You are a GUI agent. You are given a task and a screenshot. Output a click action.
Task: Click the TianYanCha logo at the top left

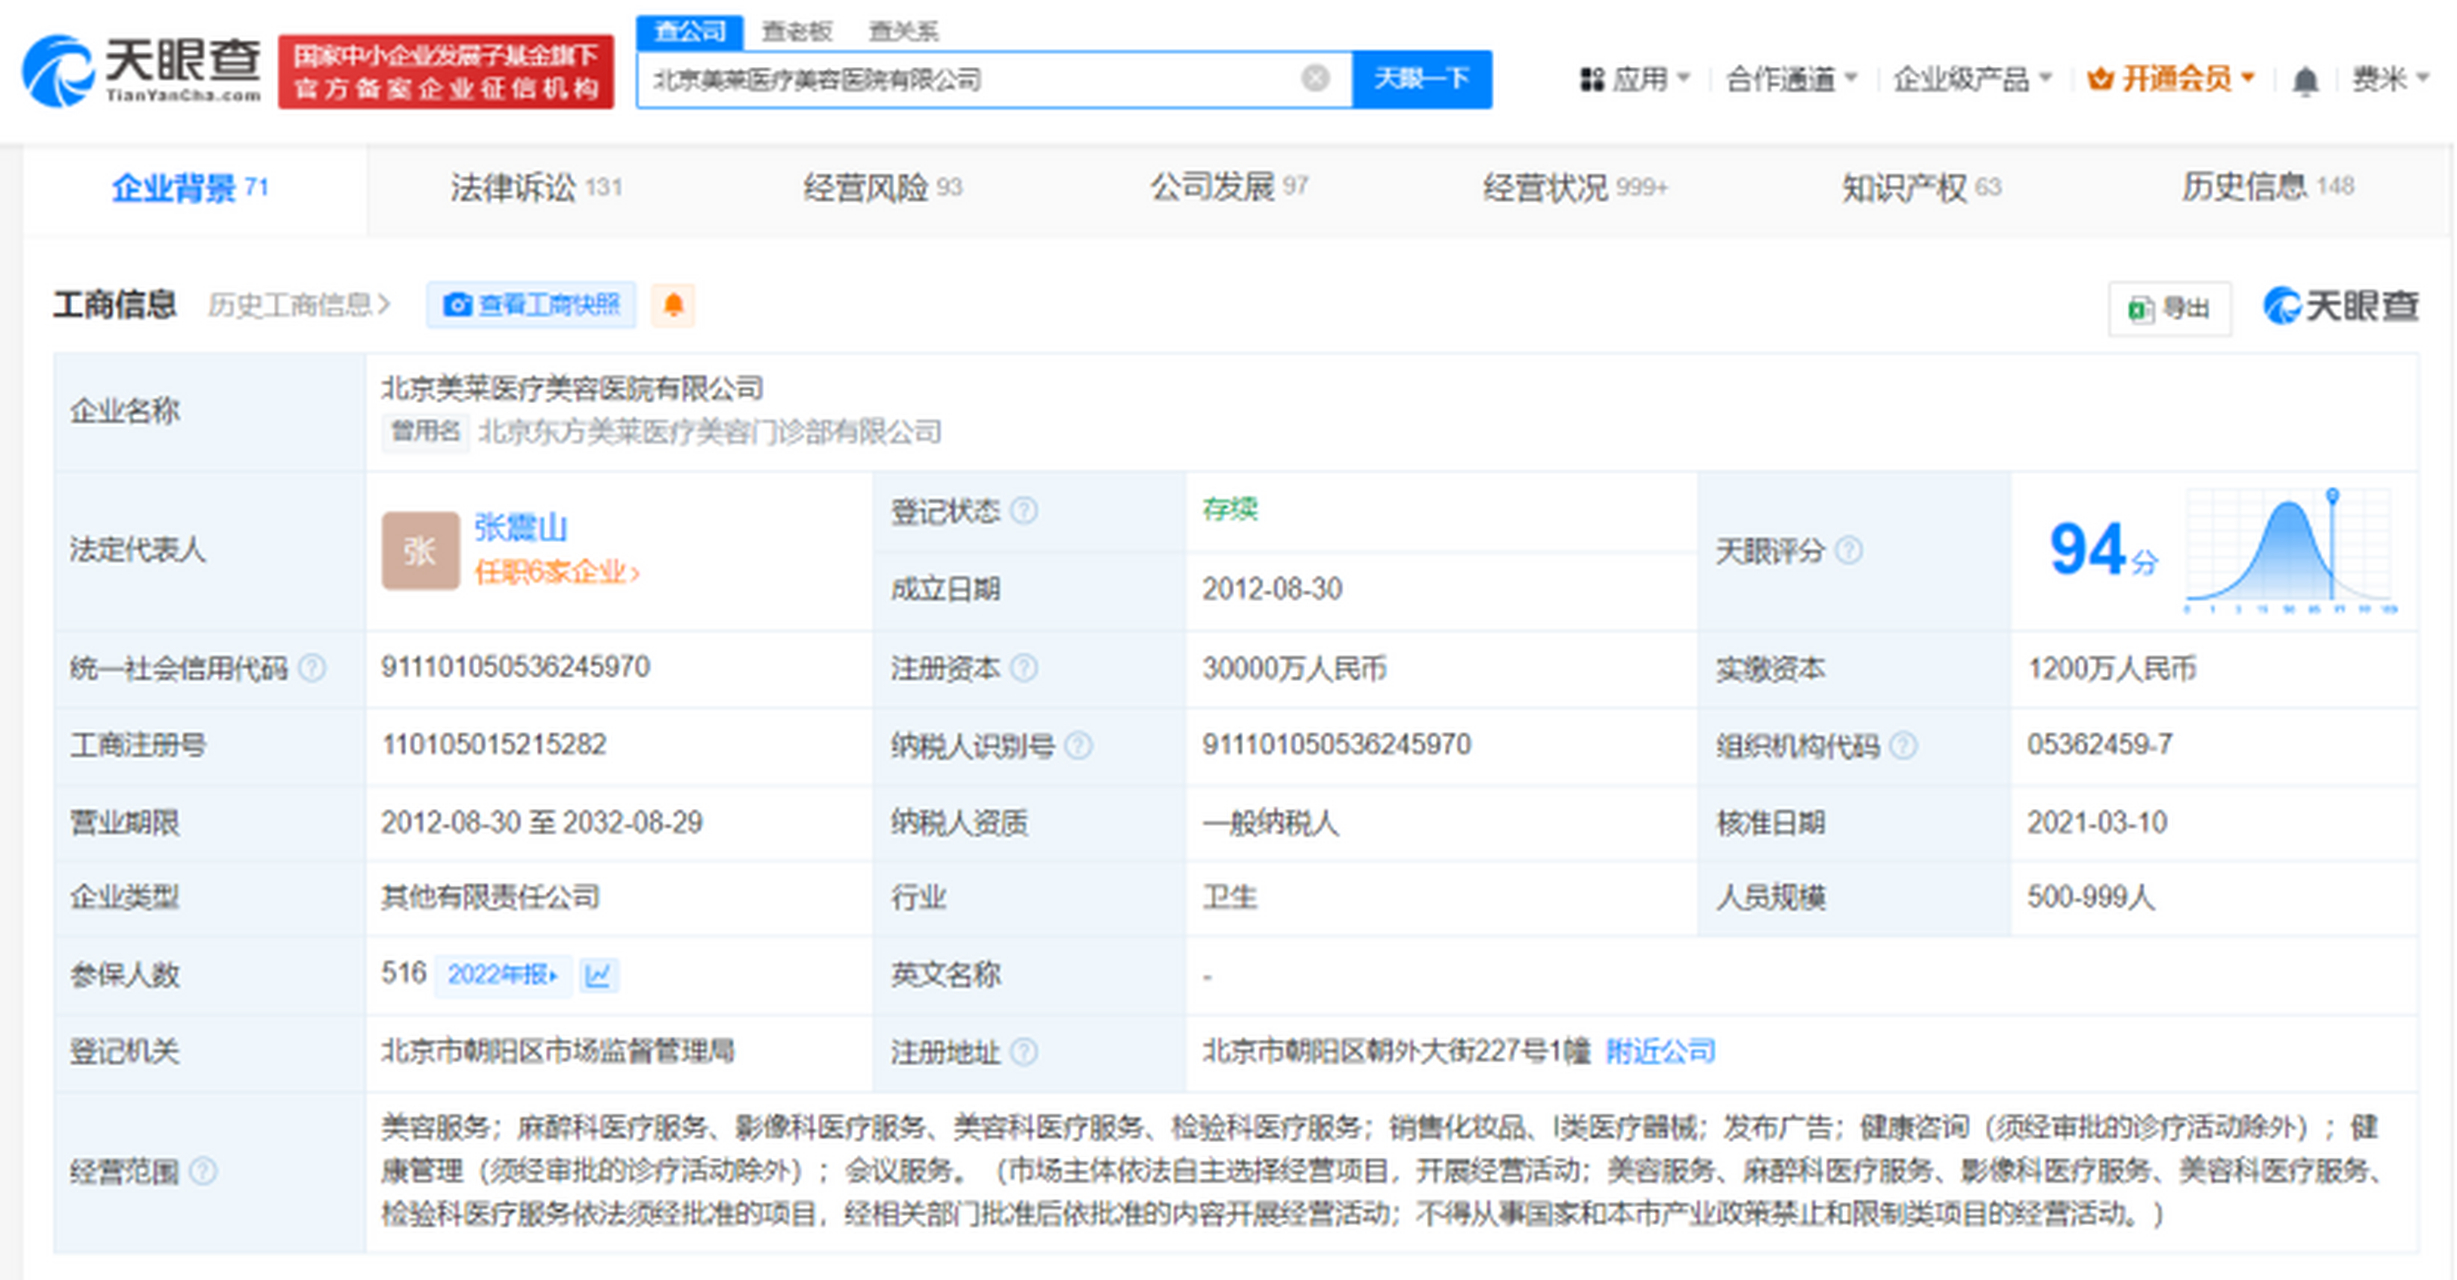point(141,70)
